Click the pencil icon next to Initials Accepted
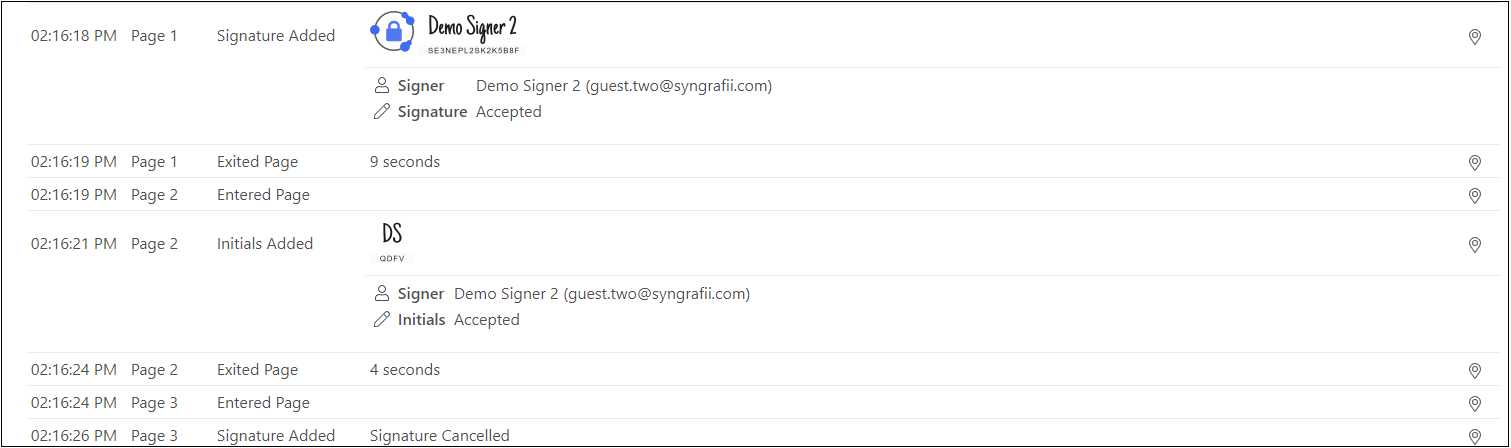Viewport: 1511px width, 448px height. [381, 320]
